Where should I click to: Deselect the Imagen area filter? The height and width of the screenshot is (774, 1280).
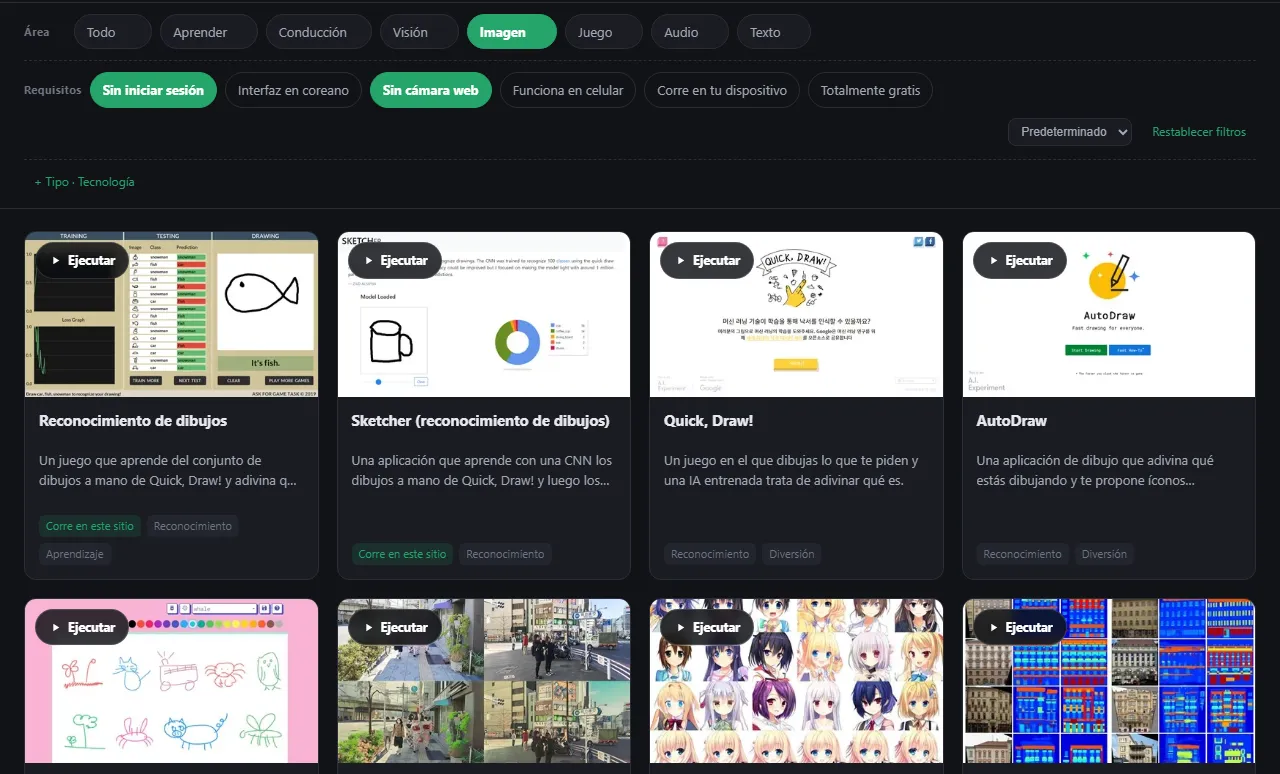click(x=512, y=32)
